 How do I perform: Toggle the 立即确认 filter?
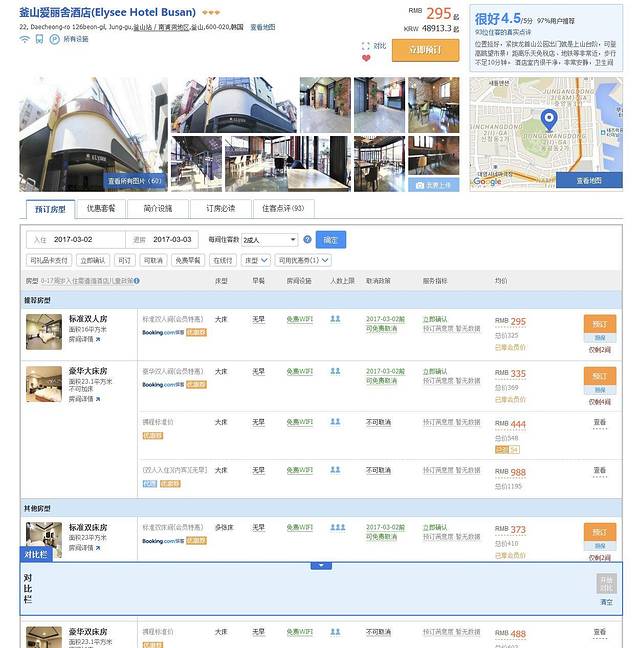90,260
